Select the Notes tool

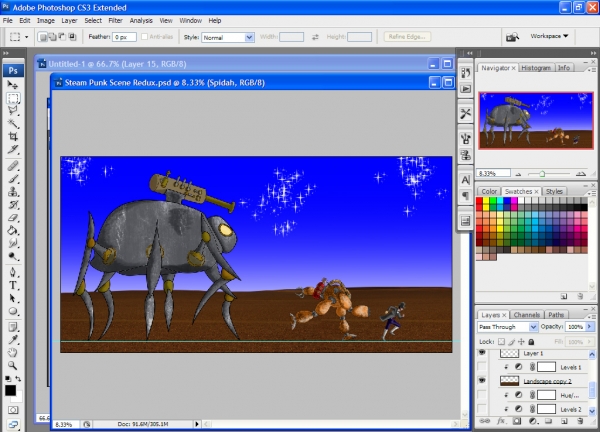[x=13, y=327]
